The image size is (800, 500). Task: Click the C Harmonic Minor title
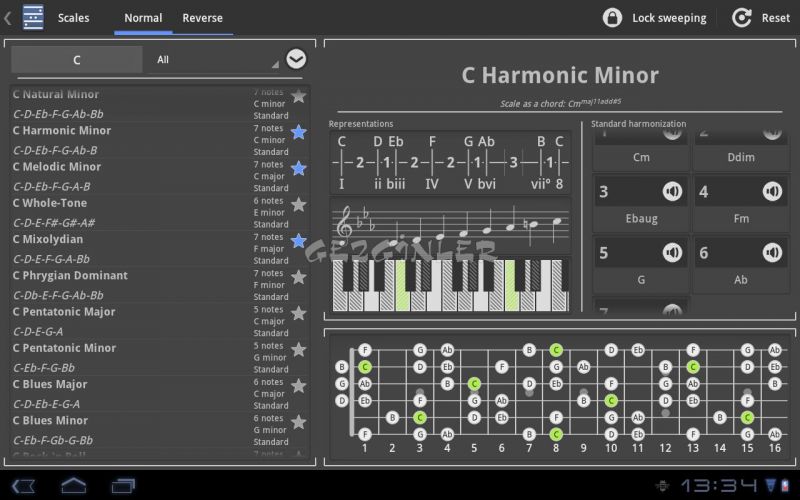[560, 76]
